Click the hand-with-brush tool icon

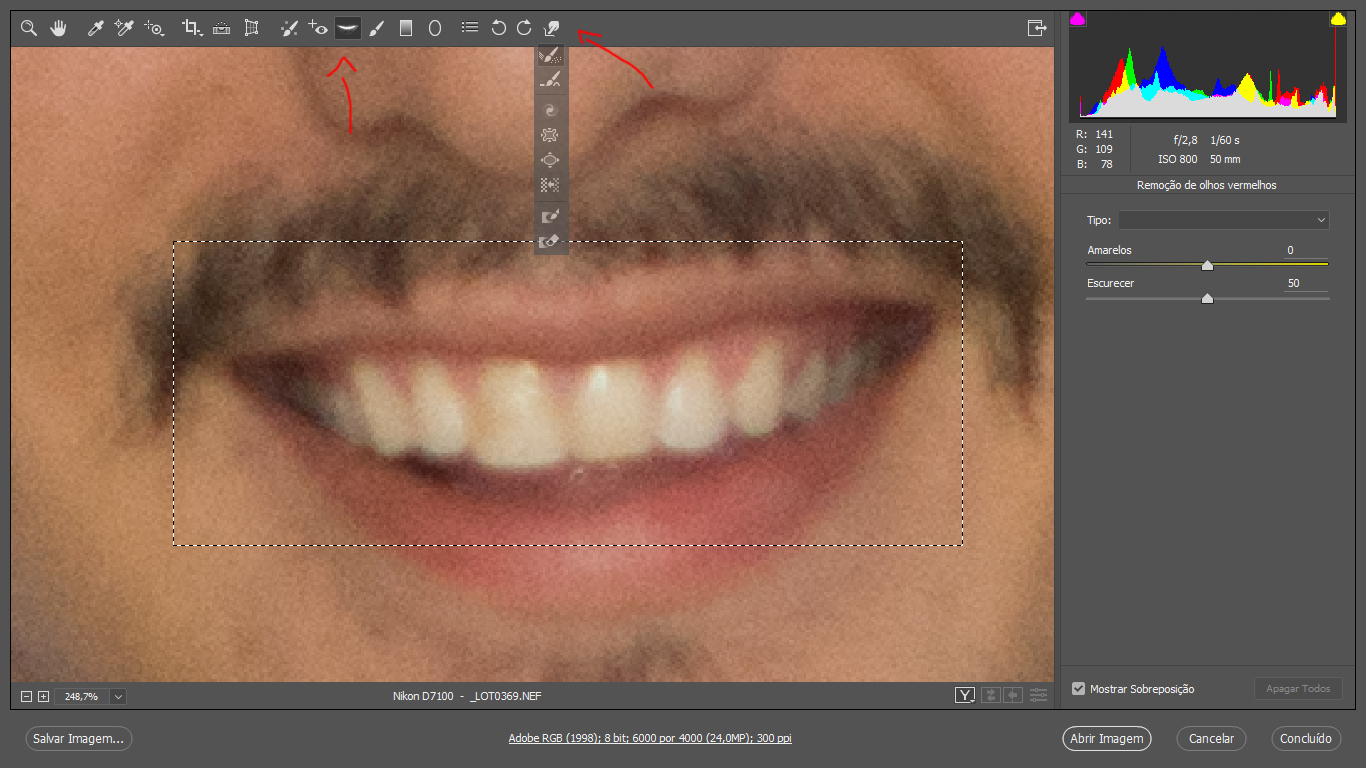[551, 28]
